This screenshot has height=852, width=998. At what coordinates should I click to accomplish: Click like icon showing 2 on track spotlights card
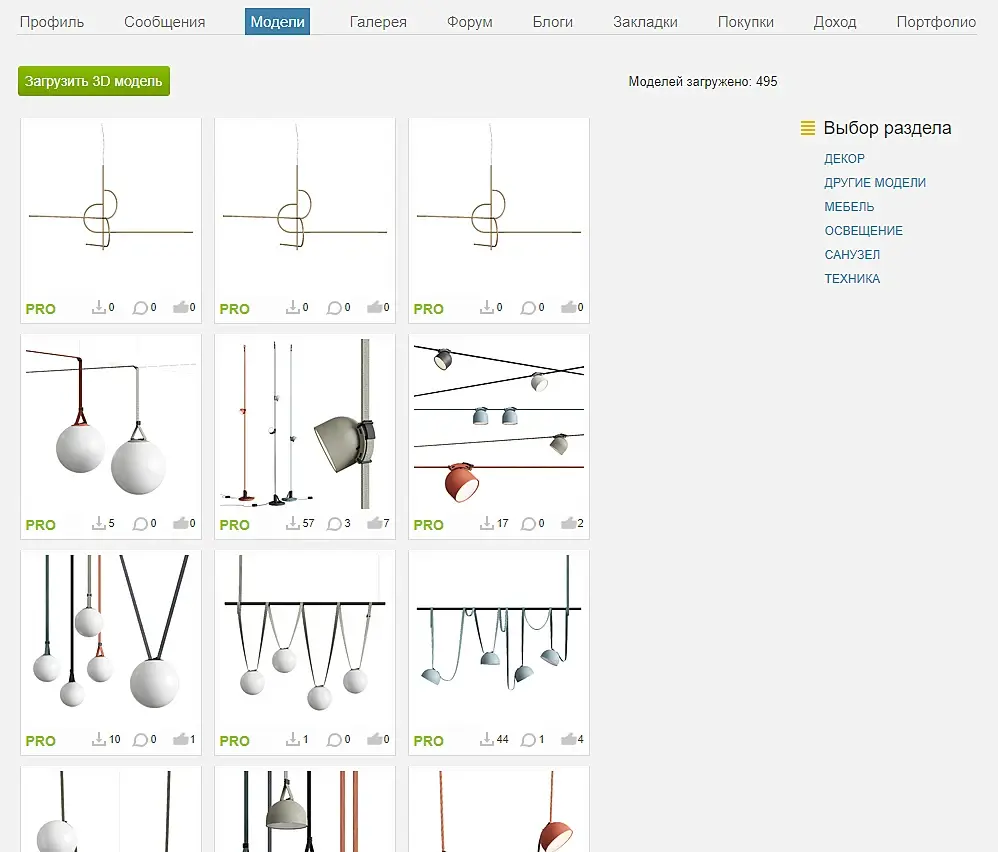point(568,523)
